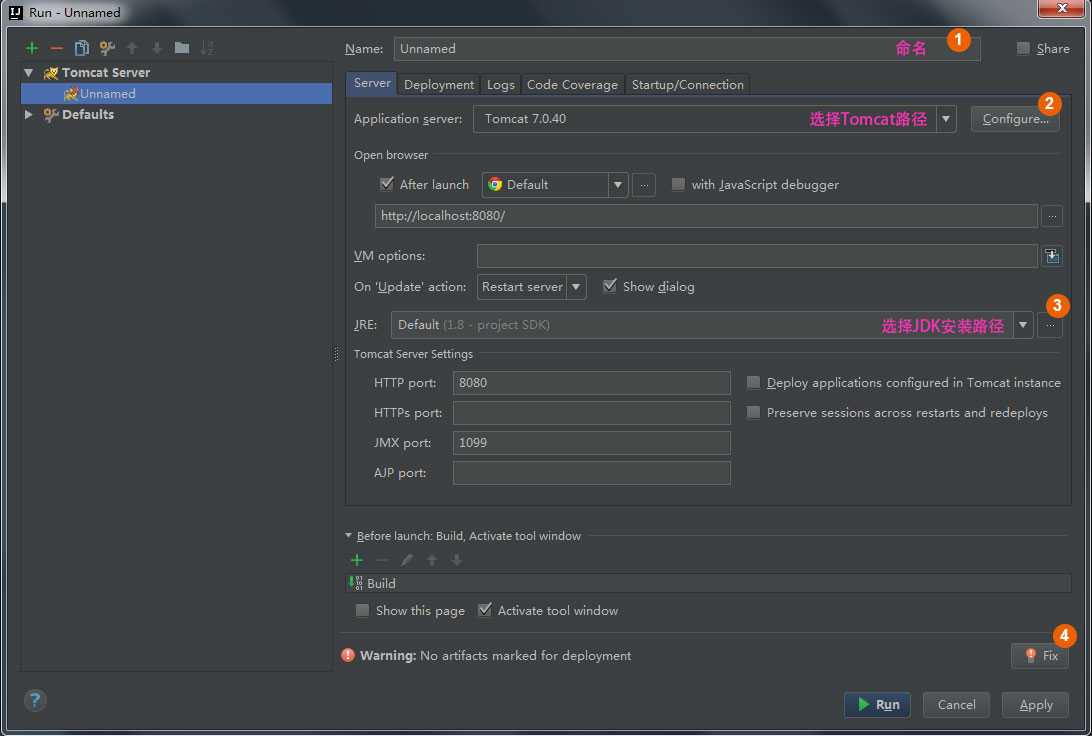Switch to Server tab
Viewport: 1092px width, 736px height.
coord(372,83)
